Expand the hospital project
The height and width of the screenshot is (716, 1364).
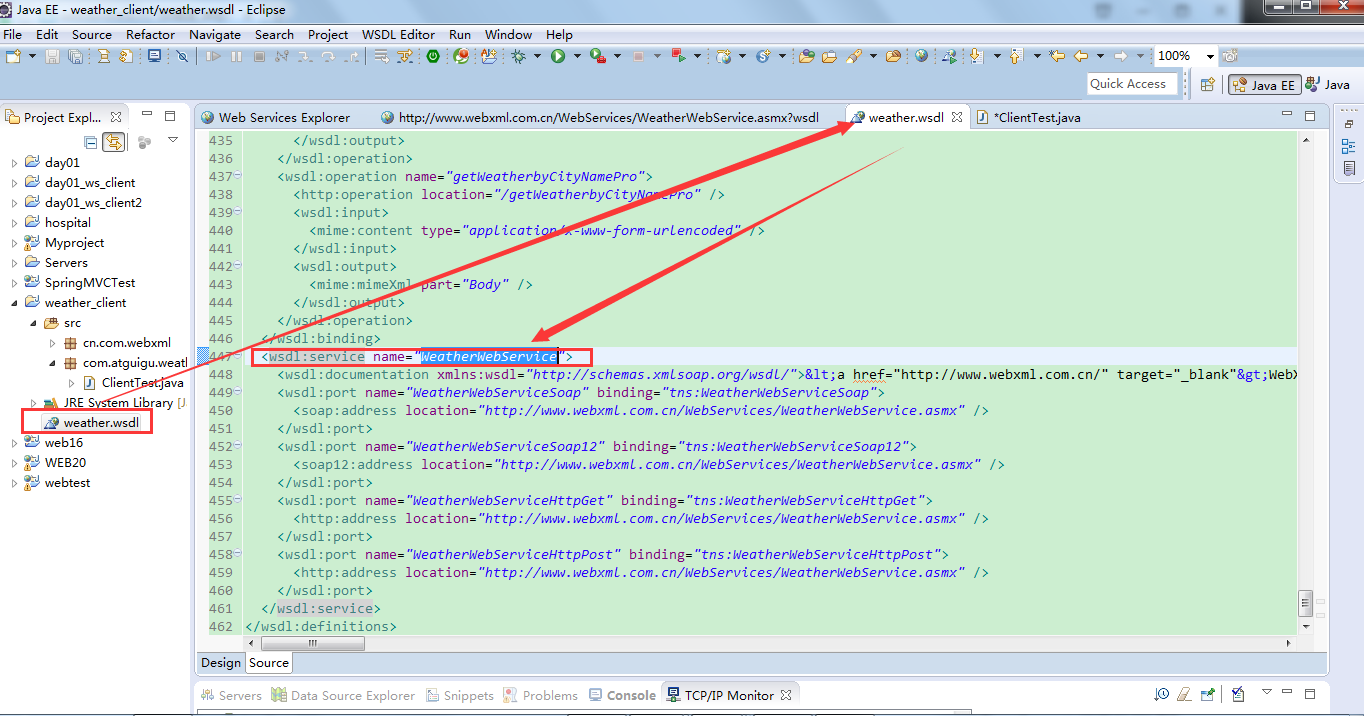[14, 222]
